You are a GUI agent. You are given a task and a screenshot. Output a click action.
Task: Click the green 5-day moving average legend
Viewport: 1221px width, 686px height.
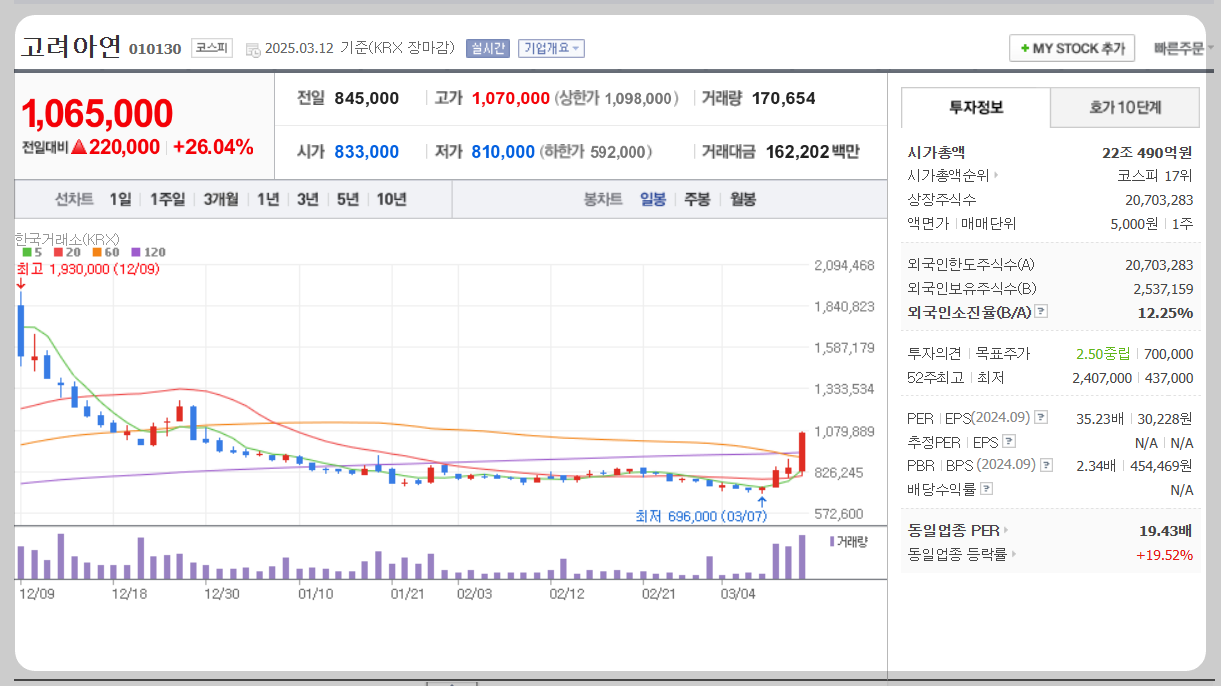click(31, 252)
